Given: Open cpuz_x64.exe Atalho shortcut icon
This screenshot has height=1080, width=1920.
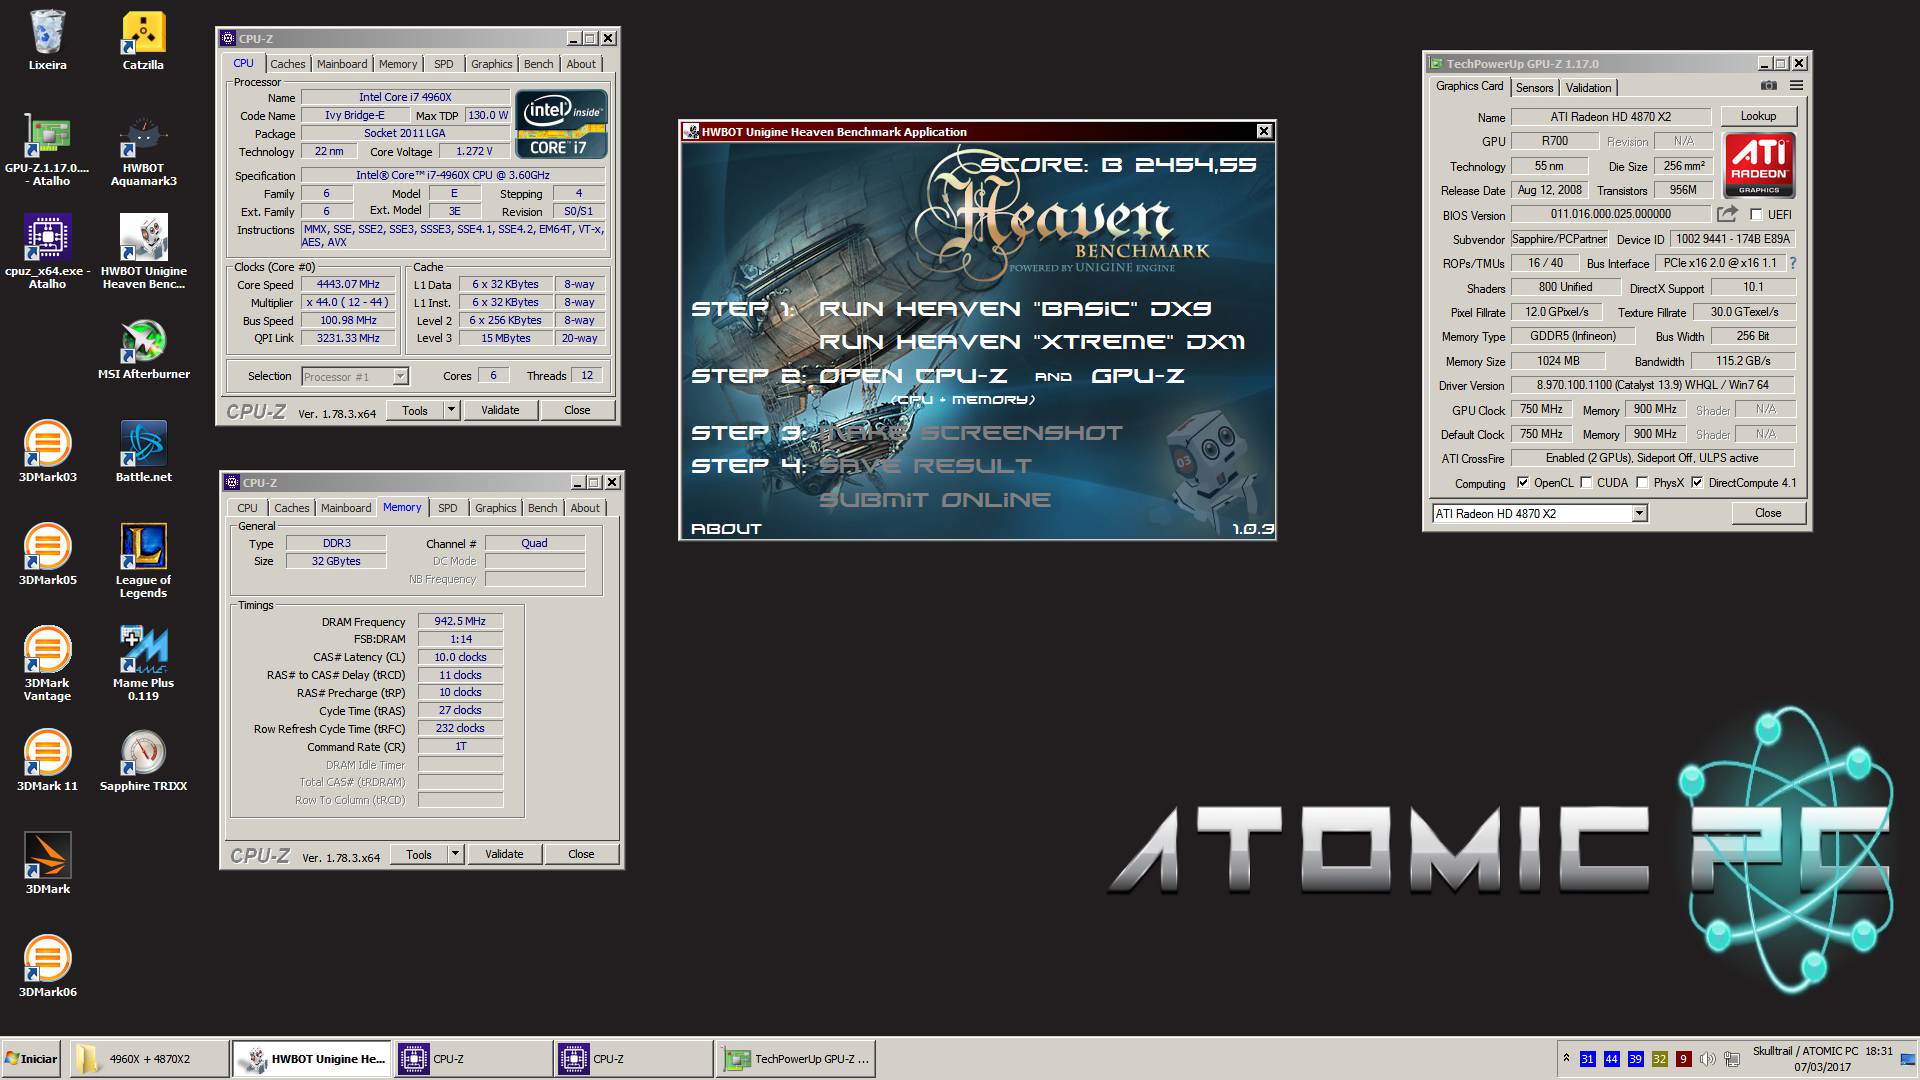Looking at the screenshot, I should [x=47, y=252].
